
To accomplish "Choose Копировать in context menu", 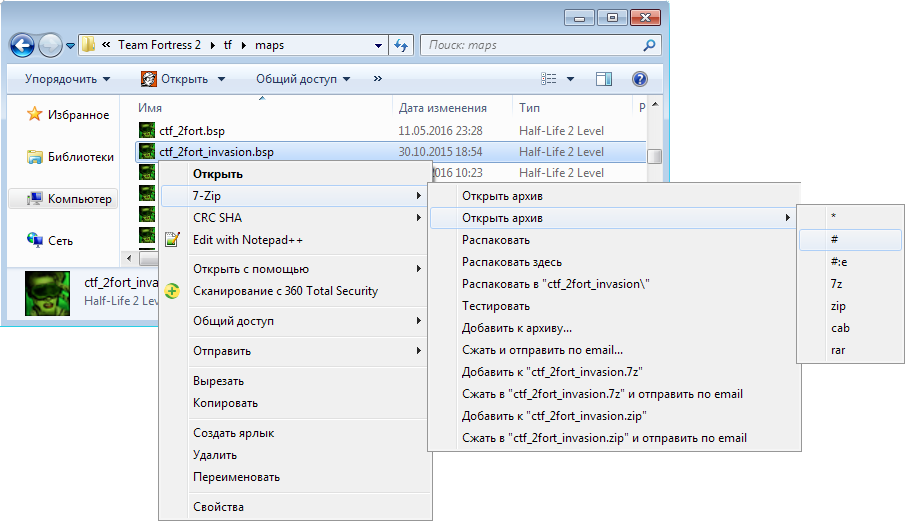I will pos(294,403).
